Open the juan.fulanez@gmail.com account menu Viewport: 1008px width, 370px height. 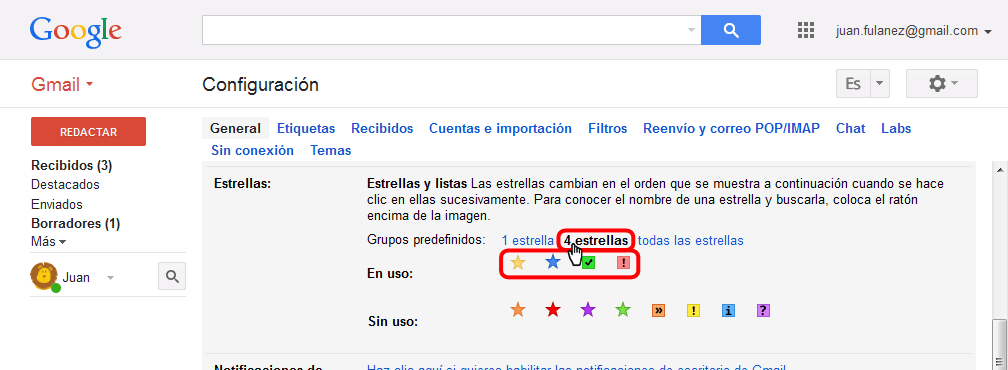[x=914, y=30]
